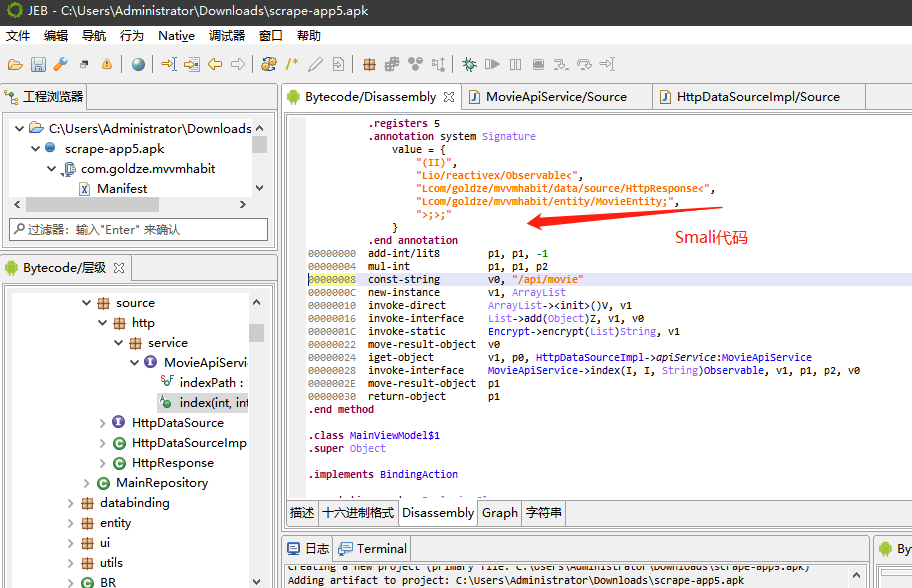
Task: Click the yellow arrow-to-bracket jump icon
Action: tap(169, 64)
